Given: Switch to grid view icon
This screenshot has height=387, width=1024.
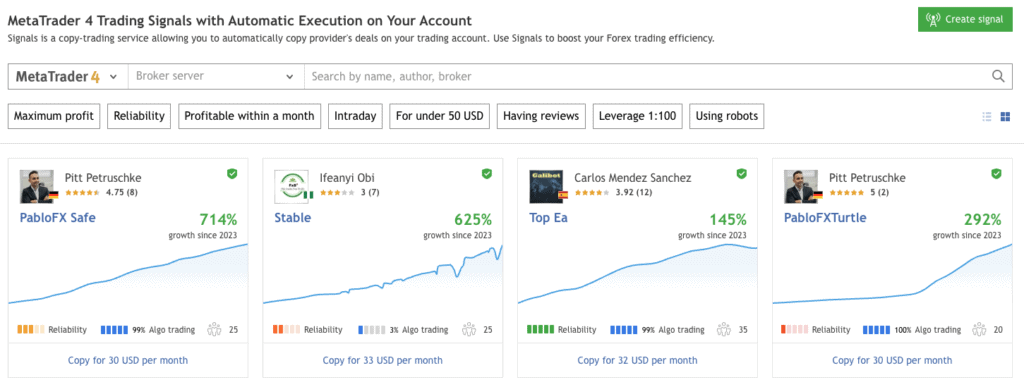Looking at the screenshot, I should pyautogui.click(x=1005, y=117).
